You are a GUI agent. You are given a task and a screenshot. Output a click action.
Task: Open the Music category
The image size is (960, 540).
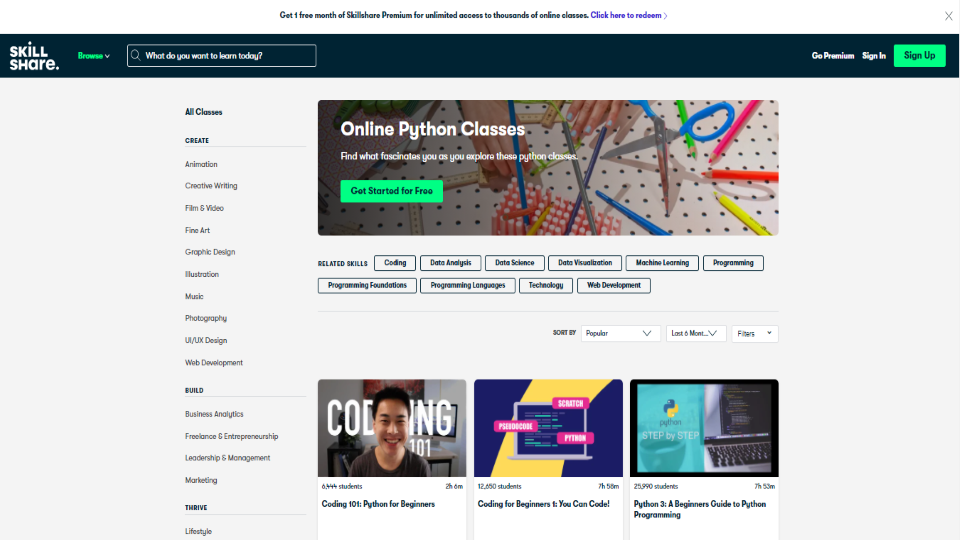[194, 296]
